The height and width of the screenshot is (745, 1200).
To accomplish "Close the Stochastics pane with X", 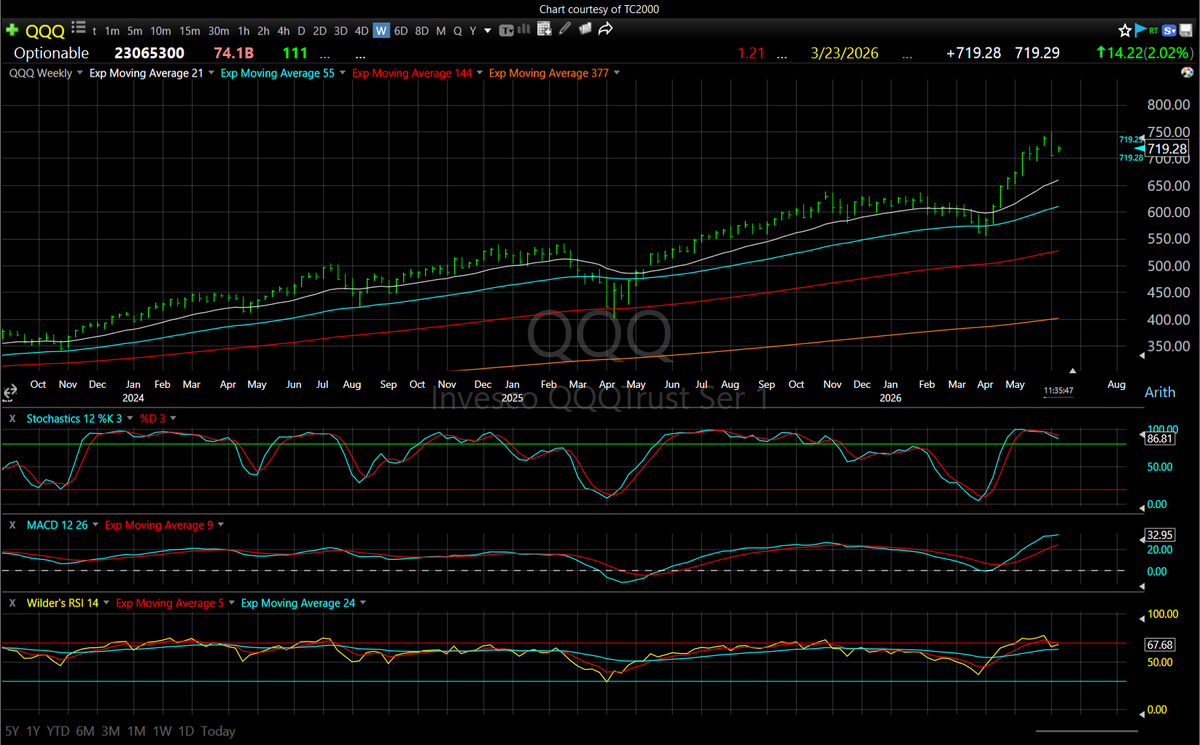I will [x=12, y=418].
